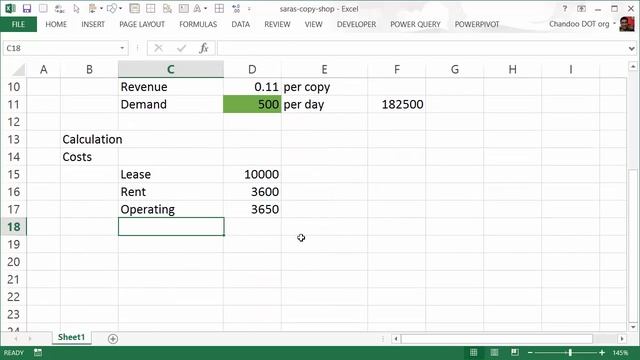Open the font A icon dropdown arrow
The image size is (640, 360).
click(205, 9)
